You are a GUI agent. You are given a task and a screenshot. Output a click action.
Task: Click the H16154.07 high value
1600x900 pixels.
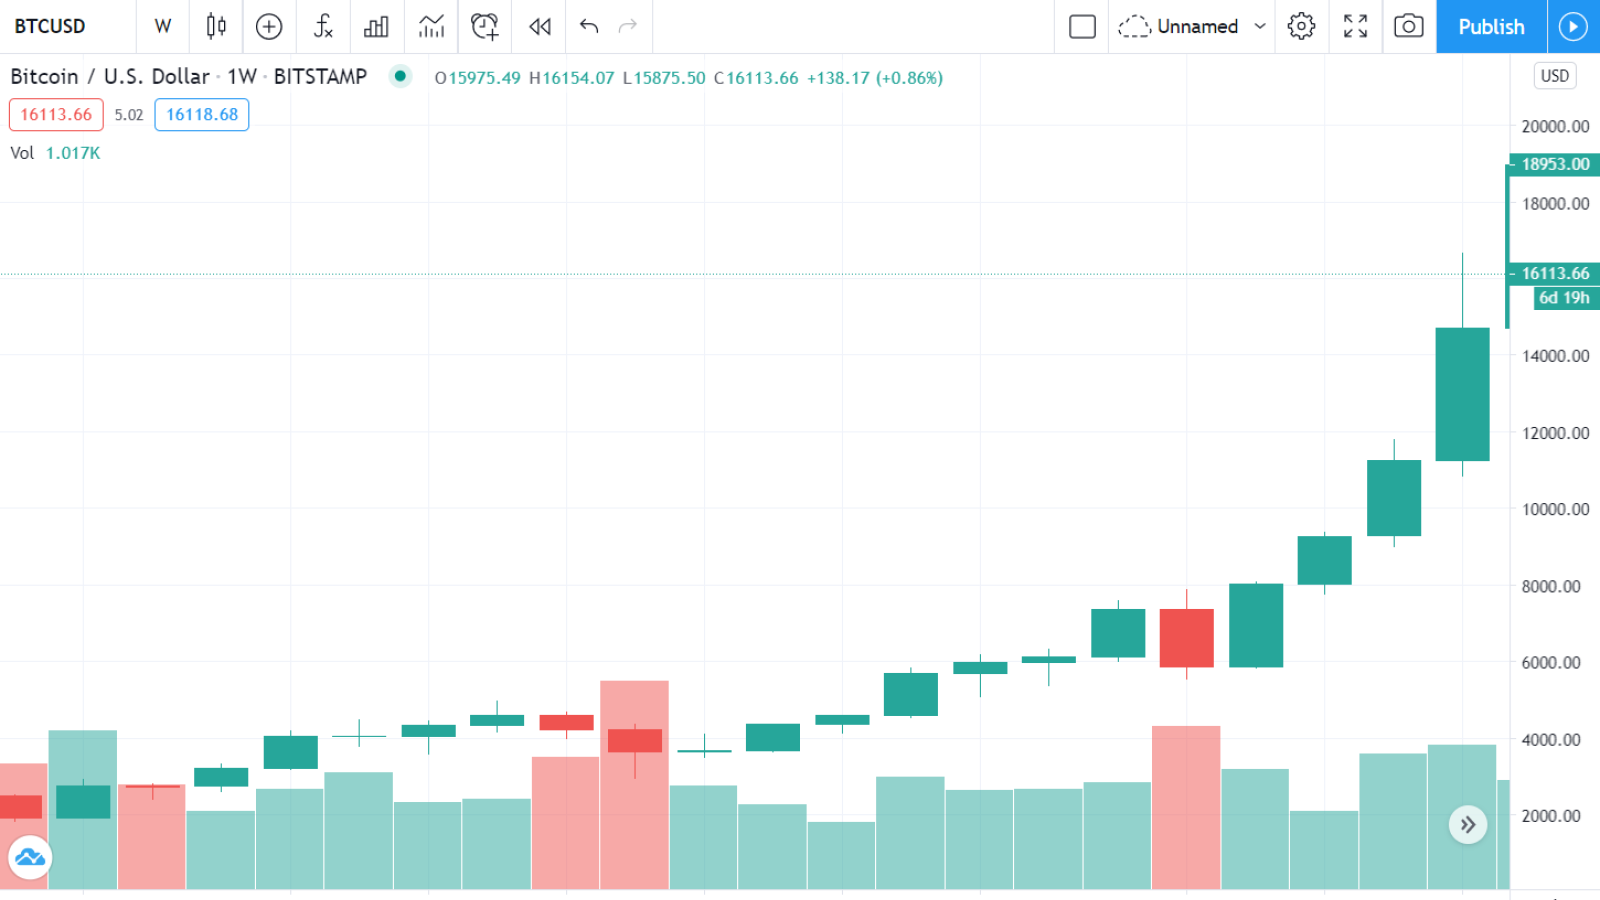(x=571, y=78)
